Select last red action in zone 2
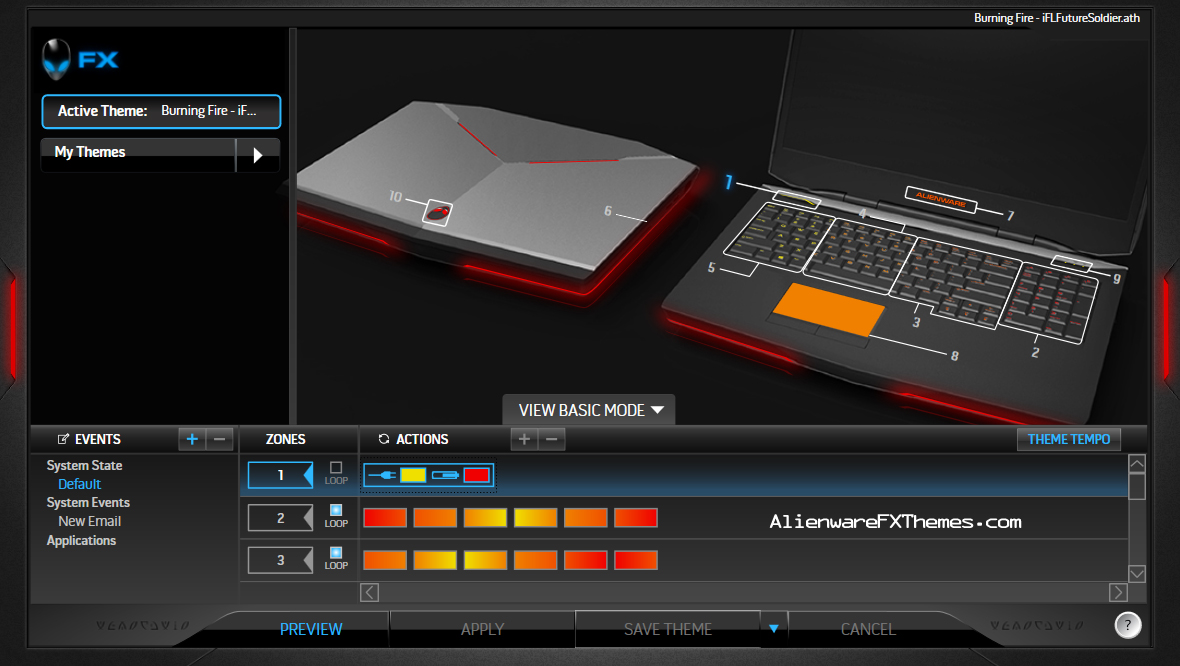This screenshot has height=666, width=1180. [x=636, y=518]
